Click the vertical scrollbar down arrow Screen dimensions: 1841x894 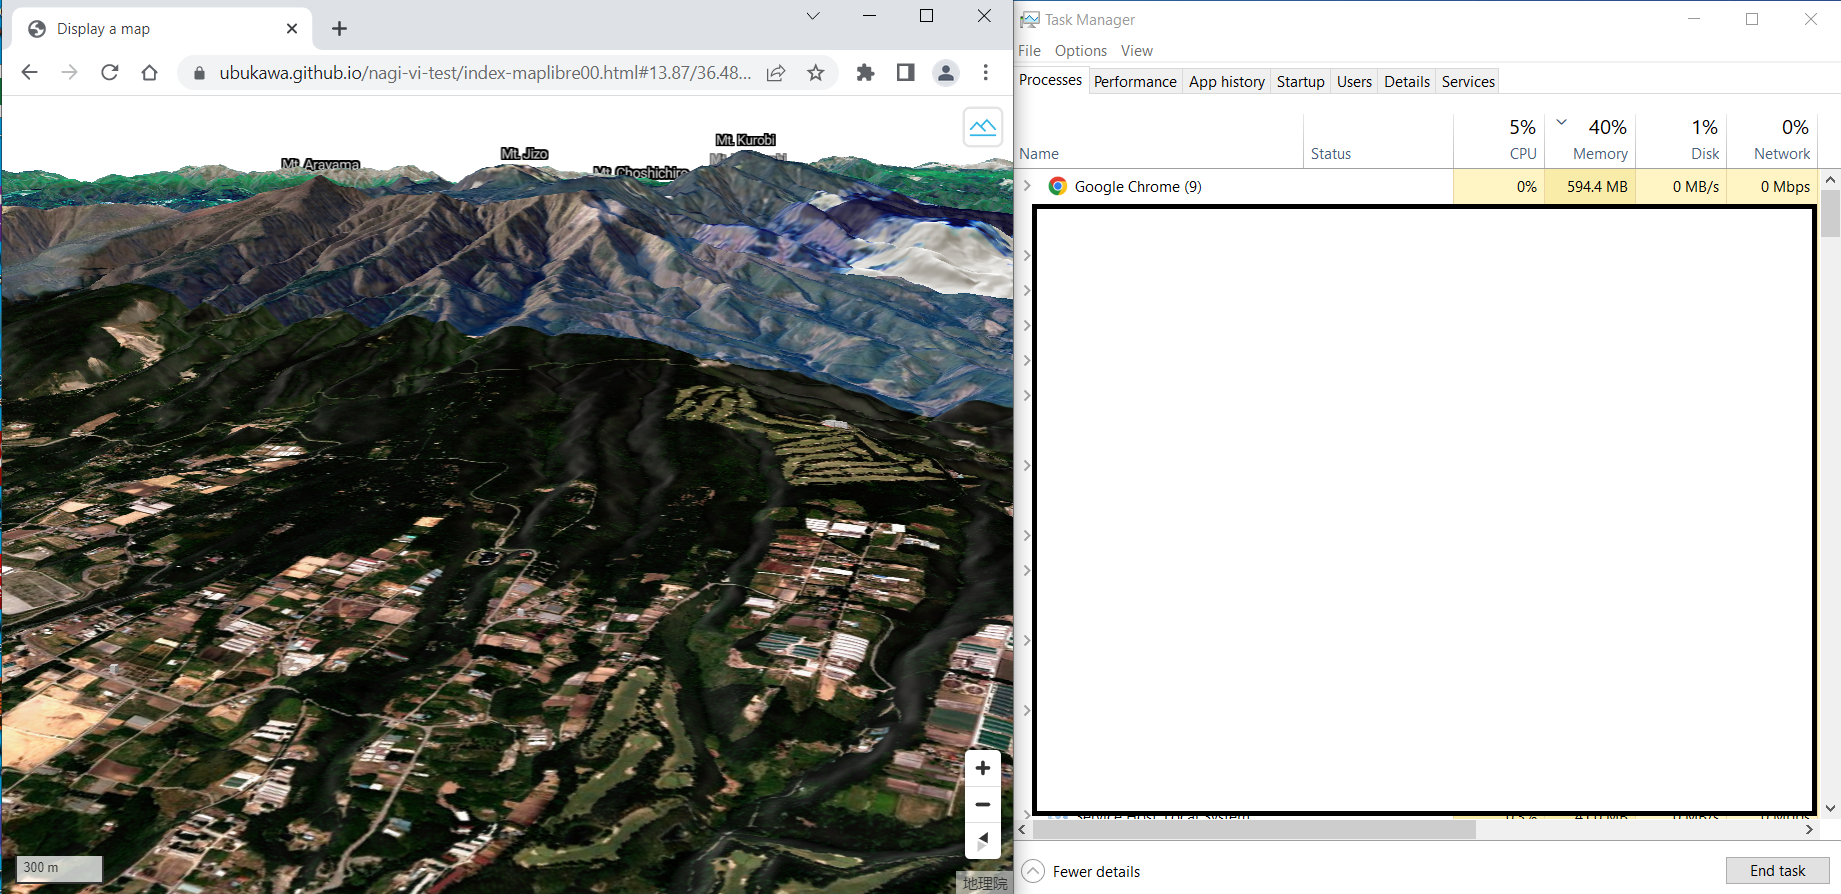click(1830, 809)
